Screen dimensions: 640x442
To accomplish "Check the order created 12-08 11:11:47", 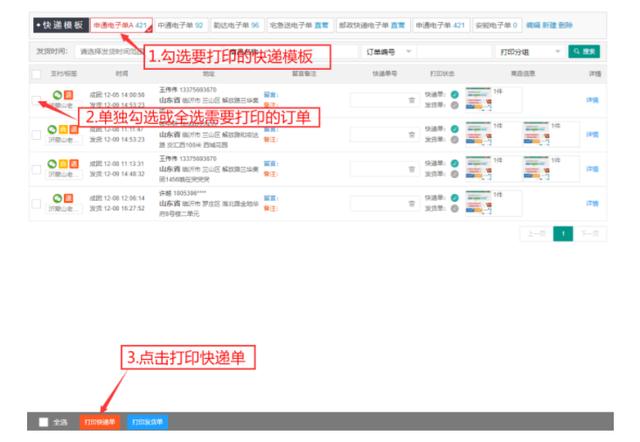I will coord(36,135).
